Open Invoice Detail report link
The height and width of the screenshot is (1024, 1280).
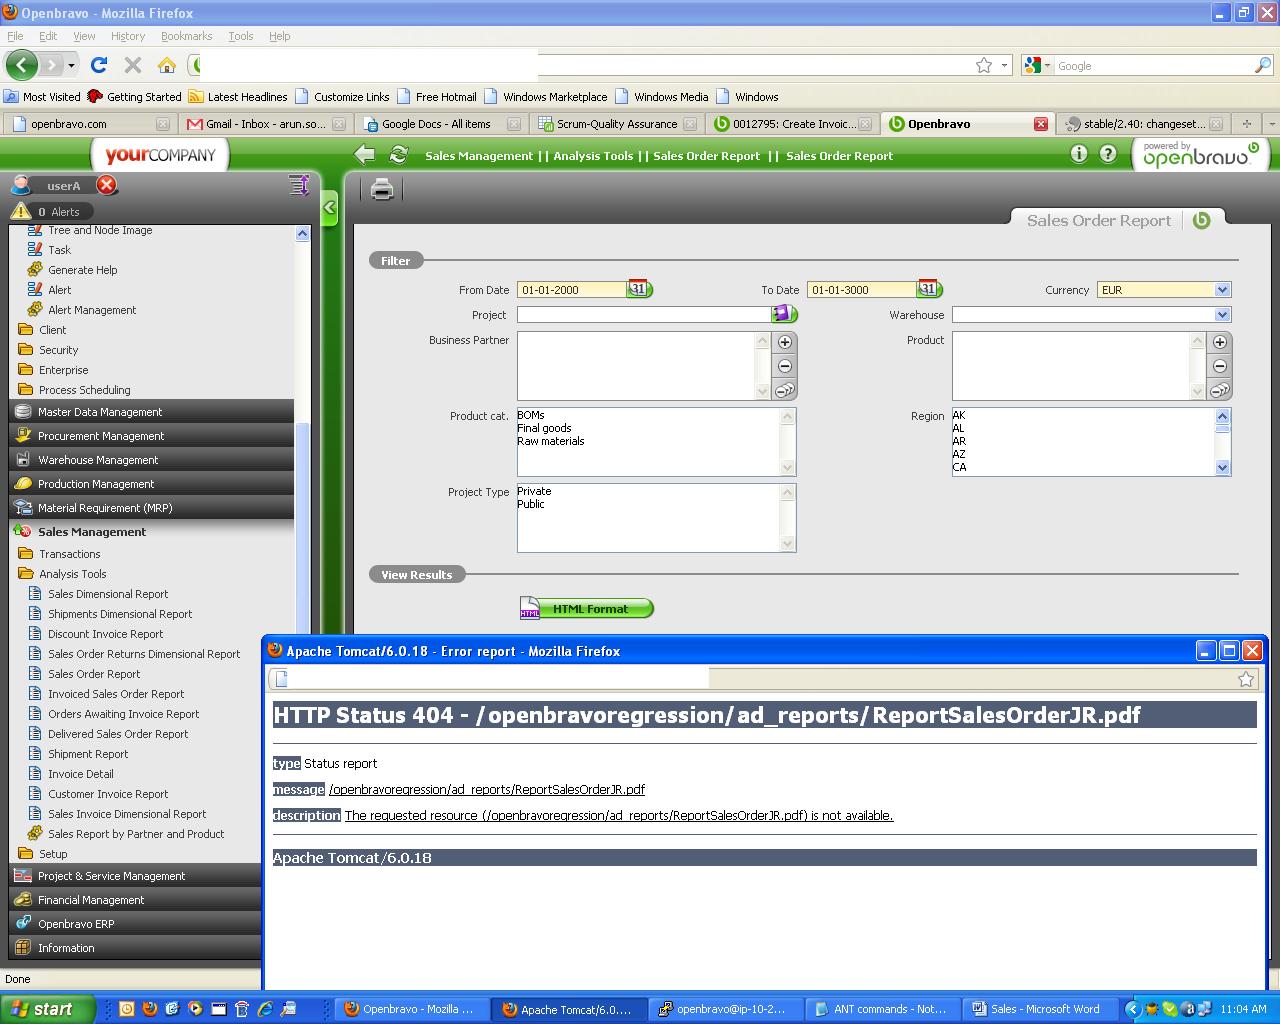click(80, 774)
